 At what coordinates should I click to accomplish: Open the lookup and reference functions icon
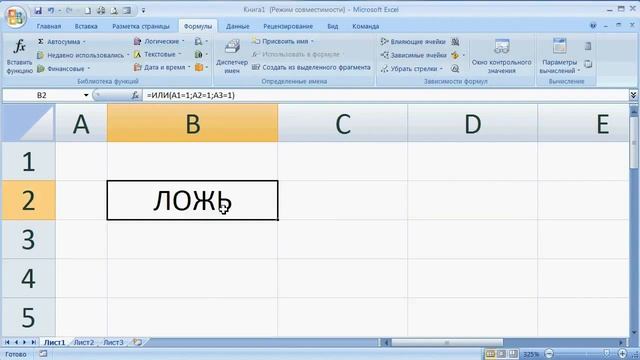201,41
